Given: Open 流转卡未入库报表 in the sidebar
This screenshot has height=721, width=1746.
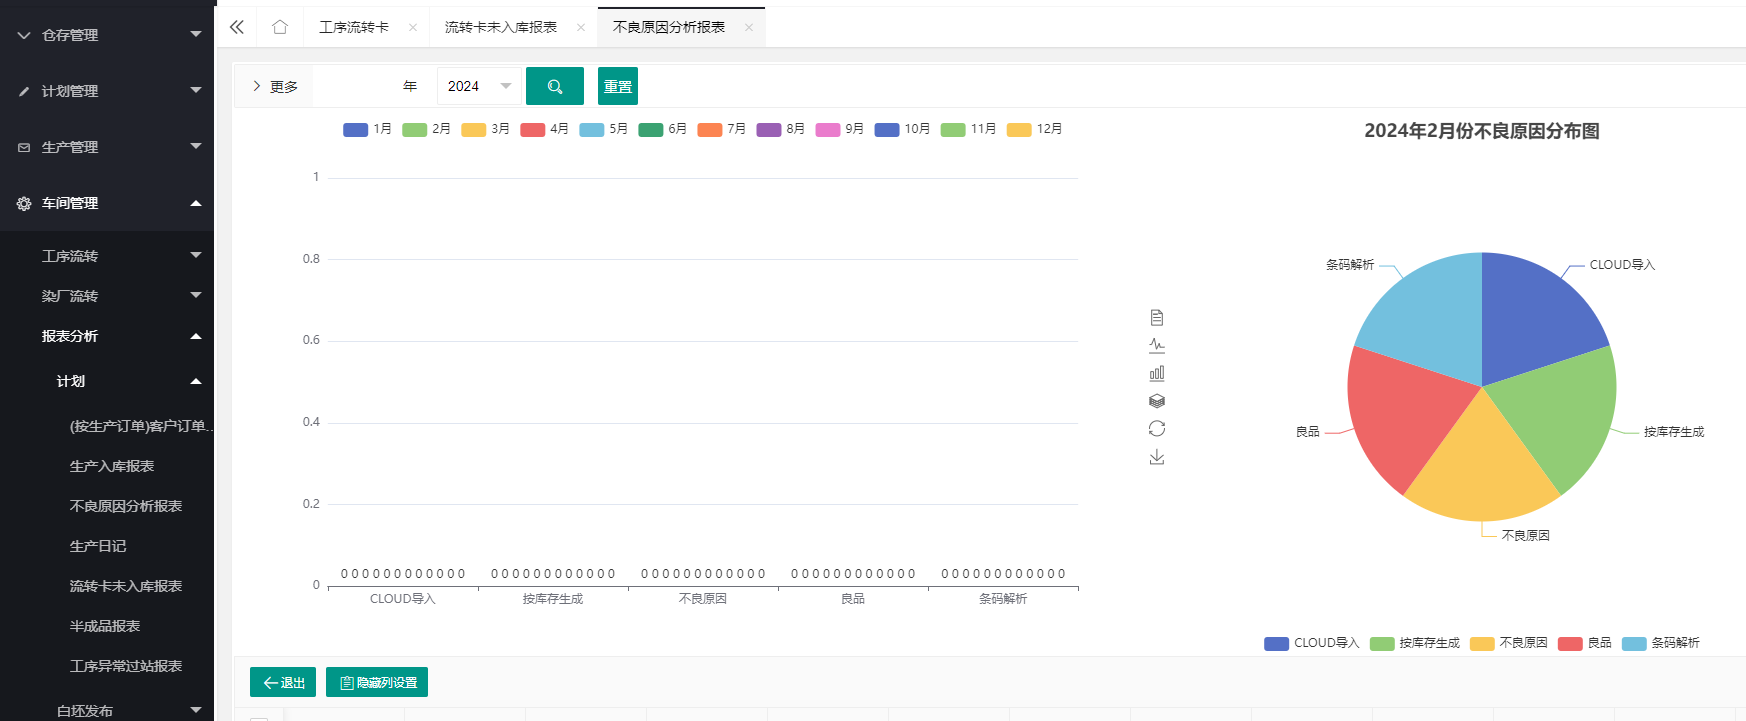Looking at the screenshot, I should pos(126,586).
